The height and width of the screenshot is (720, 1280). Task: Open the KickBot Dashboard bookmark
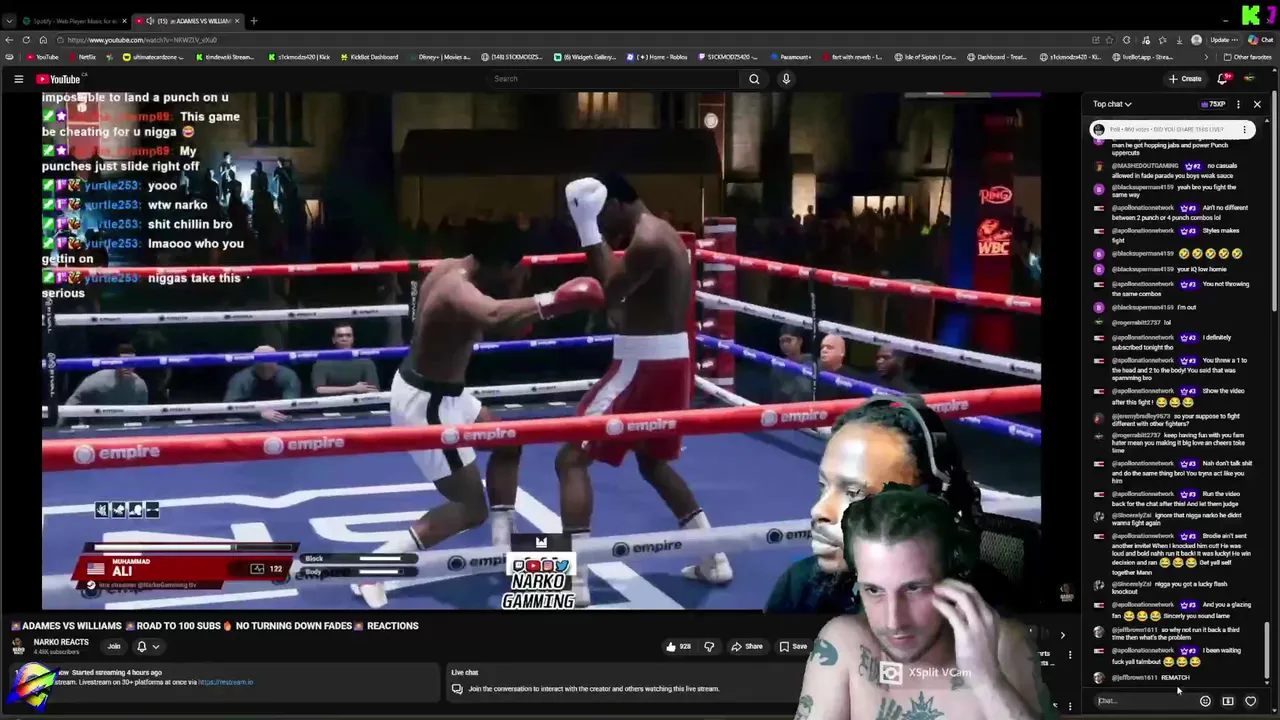coord(368,57)
